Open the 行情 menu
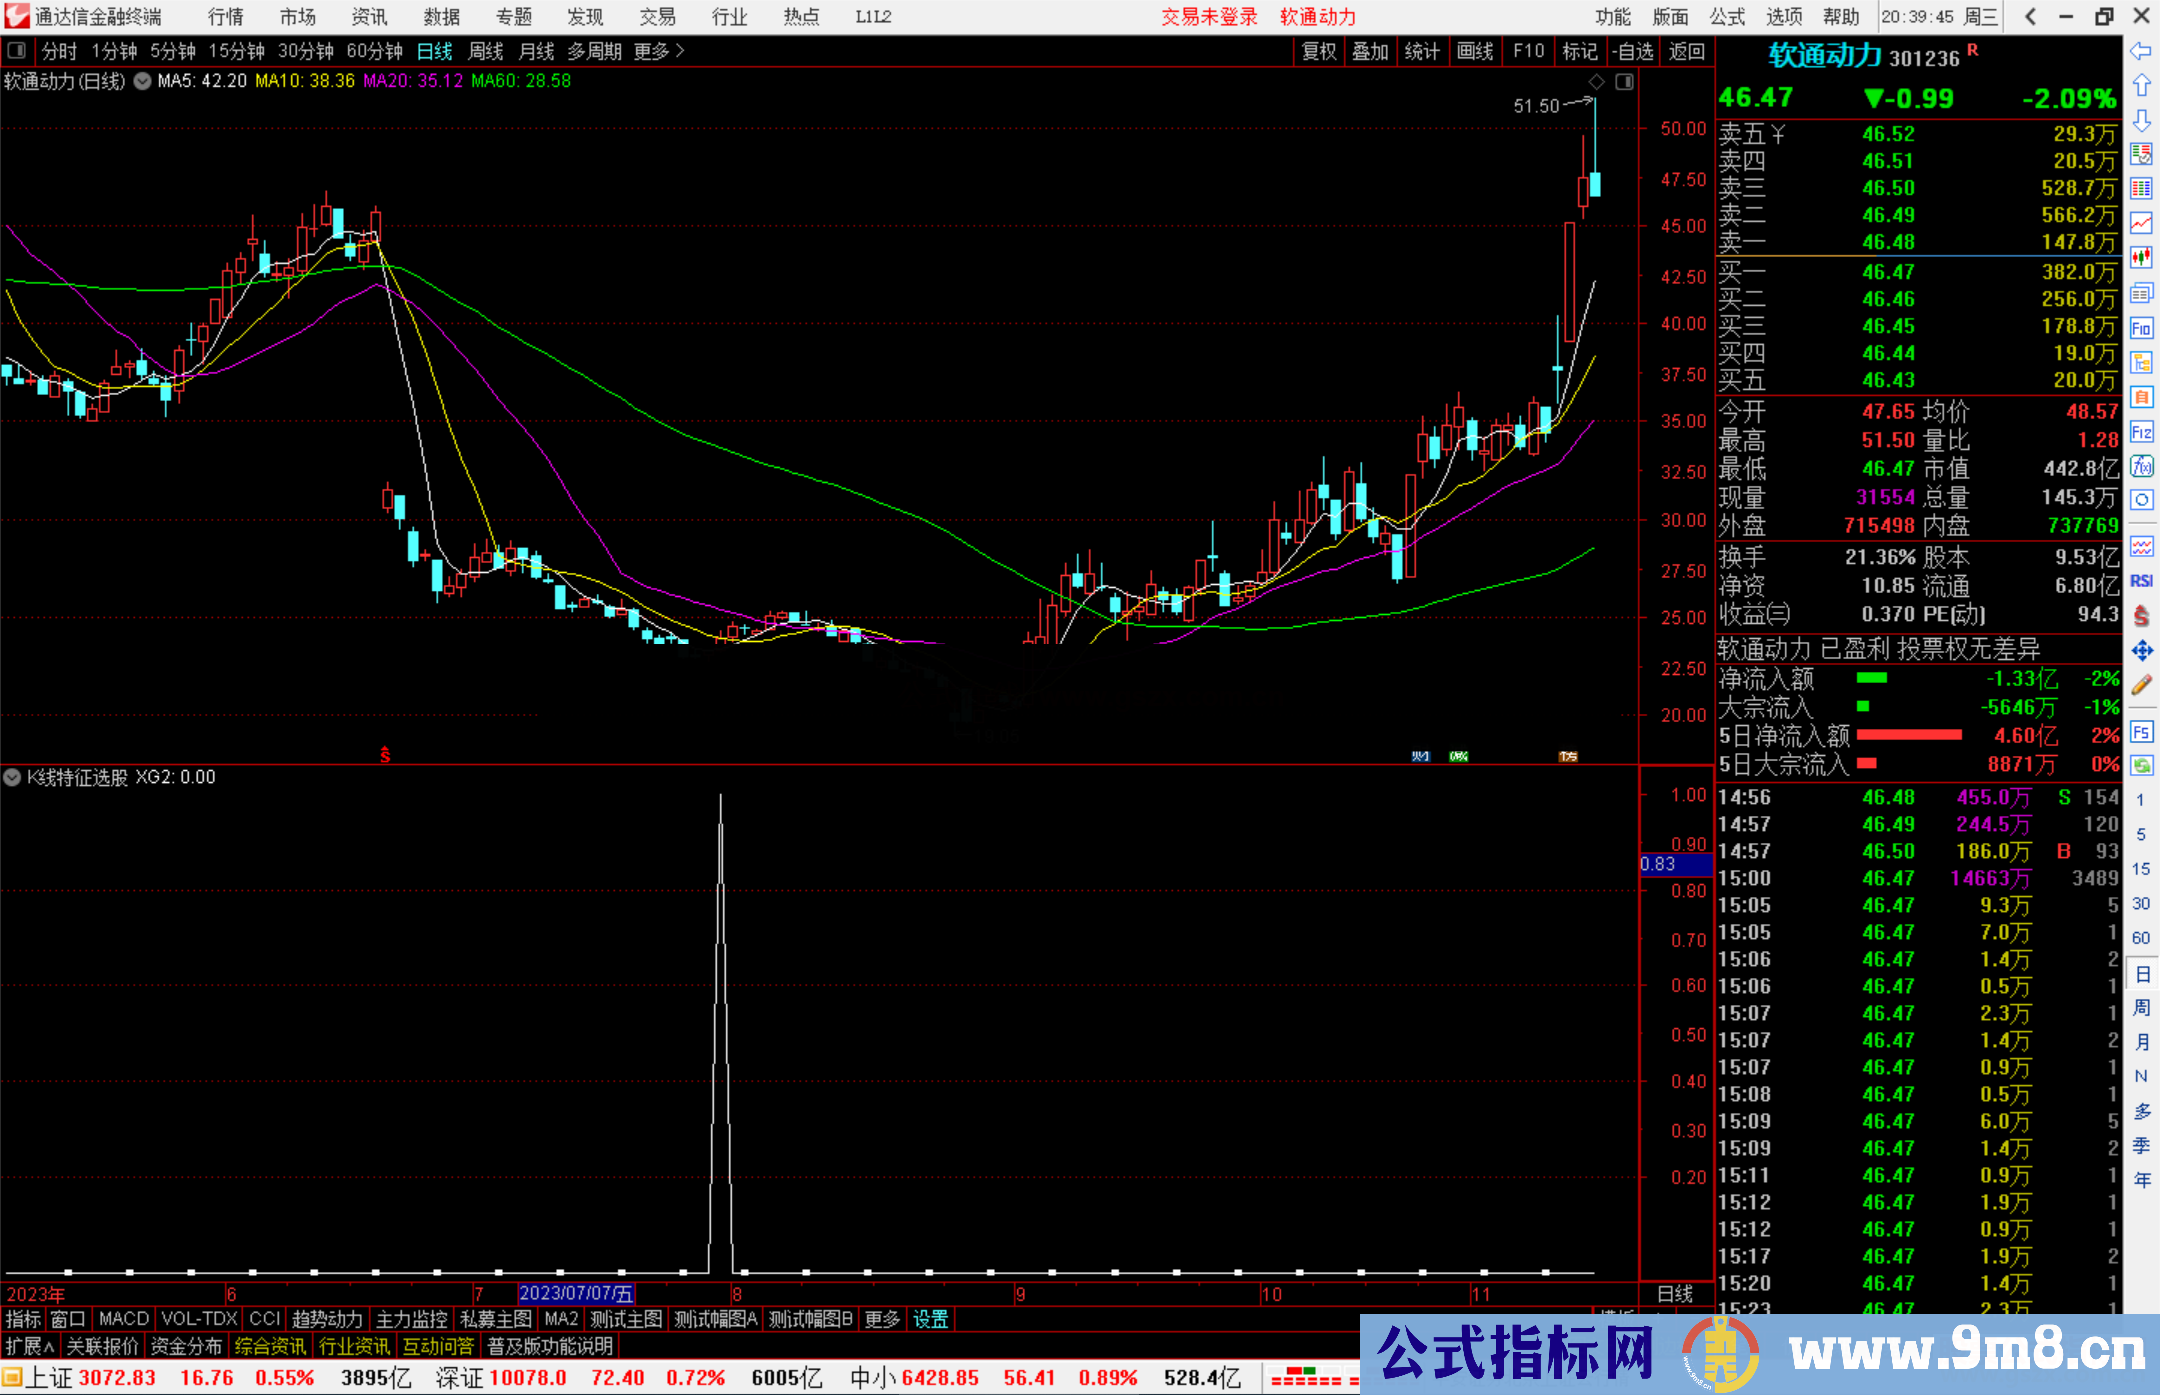The image size is (2160, 1395). (x=225, y=17)
